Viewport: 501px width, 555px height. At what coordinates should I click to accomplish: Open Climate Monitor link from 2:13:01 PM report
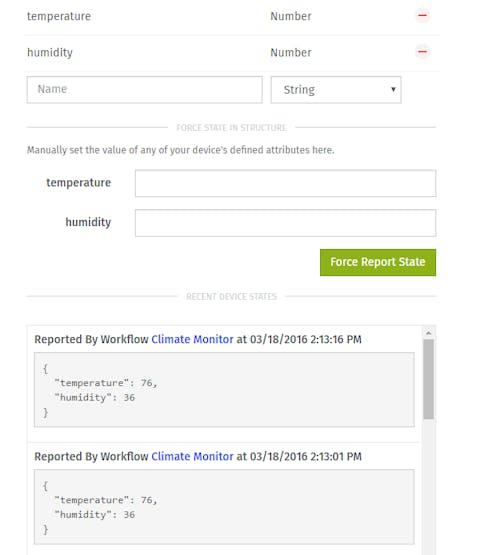[192, 456]
